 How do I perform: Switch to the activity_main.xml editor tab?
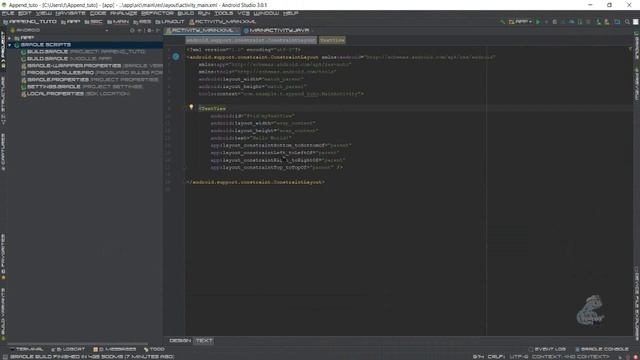[x=202, y=30]
